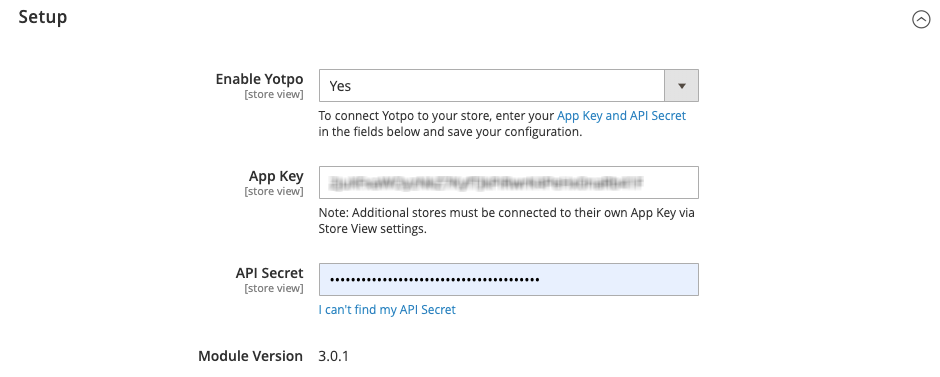Click the [store view] scope under App Key
This screenshot has width=940, height=377.
[273, 191]
